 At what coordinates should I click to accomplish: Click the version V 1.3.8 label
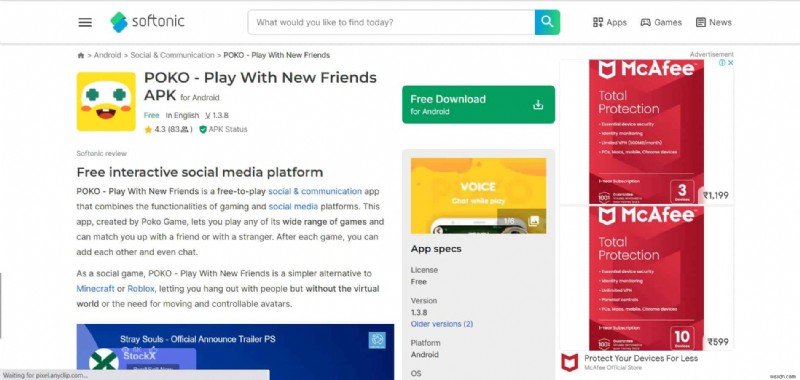(x=217, y=116)
